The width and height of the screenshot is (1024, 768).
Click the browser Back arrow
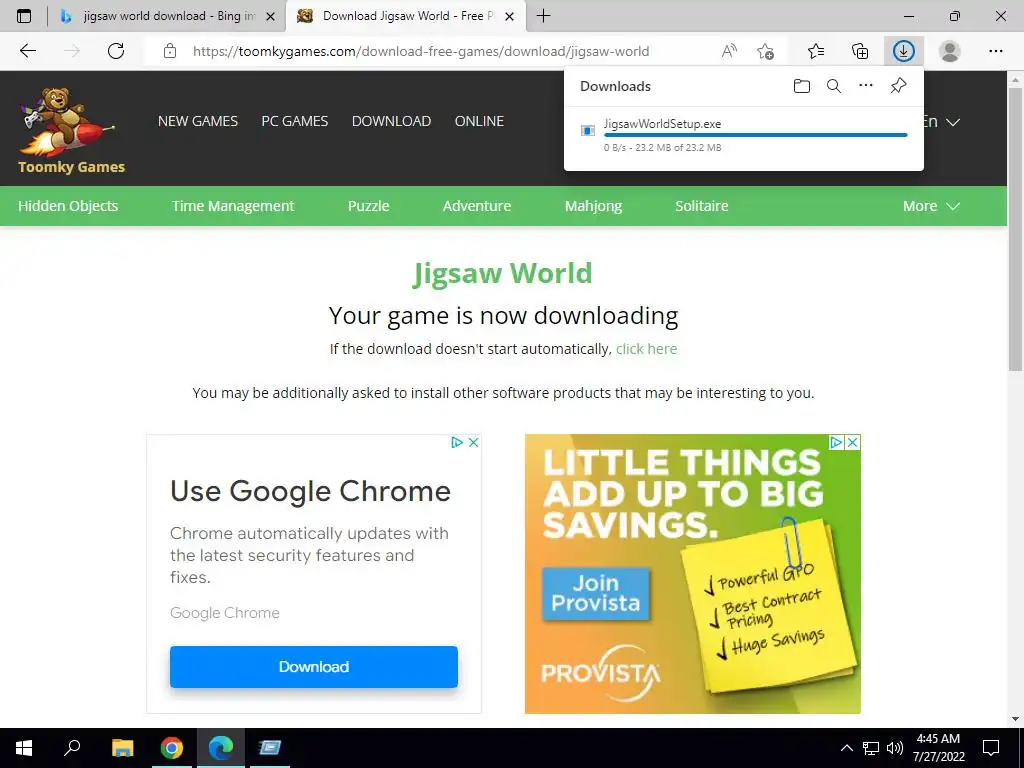point(27,51)
